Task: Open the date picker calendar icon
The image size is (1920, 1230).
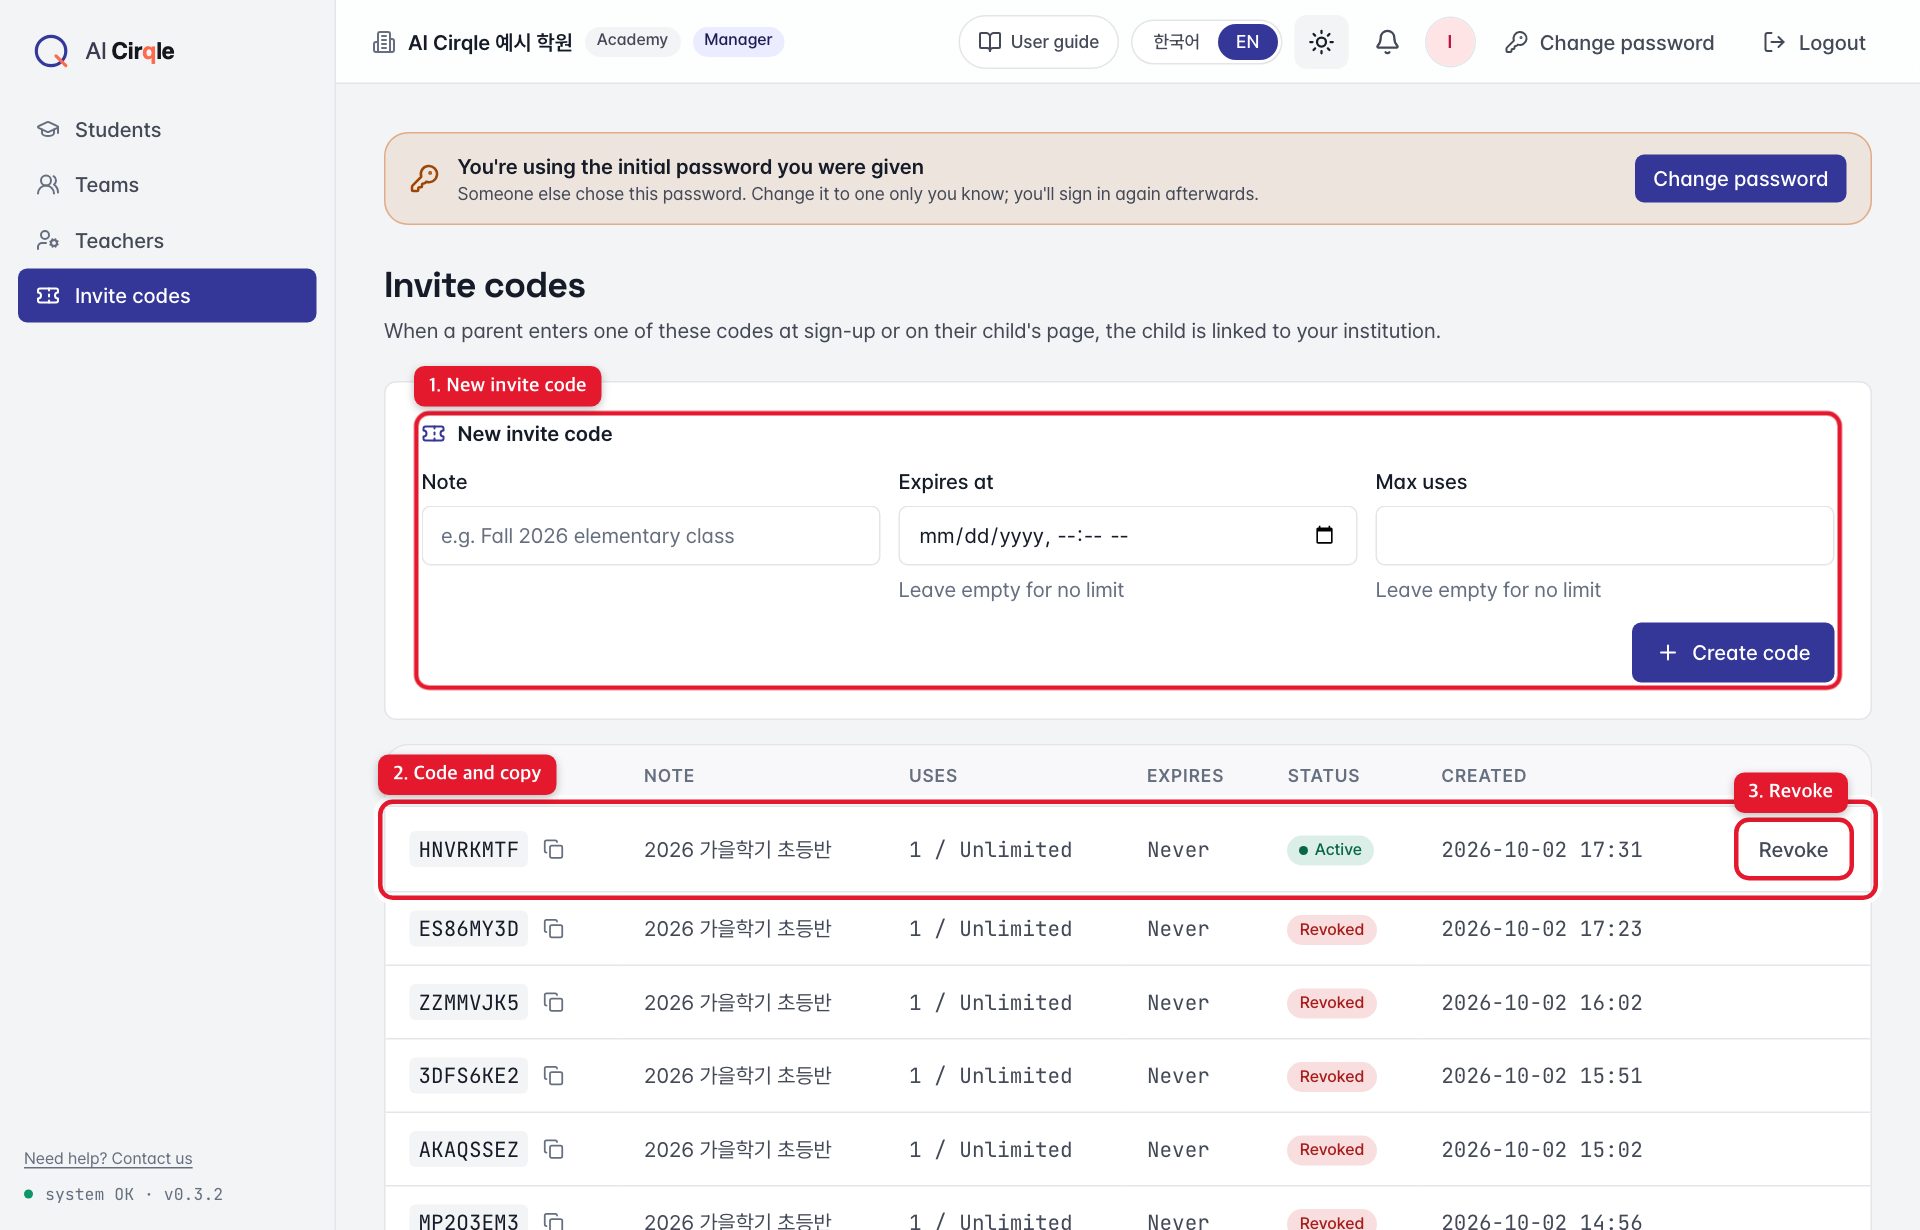Action: (x=1324, y=535)
